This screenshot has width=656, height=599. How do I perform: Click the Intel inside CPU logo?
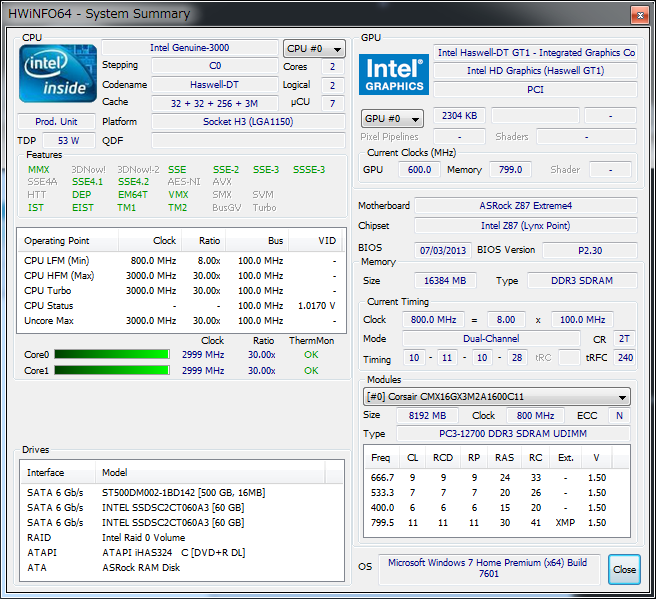(58, 73)
